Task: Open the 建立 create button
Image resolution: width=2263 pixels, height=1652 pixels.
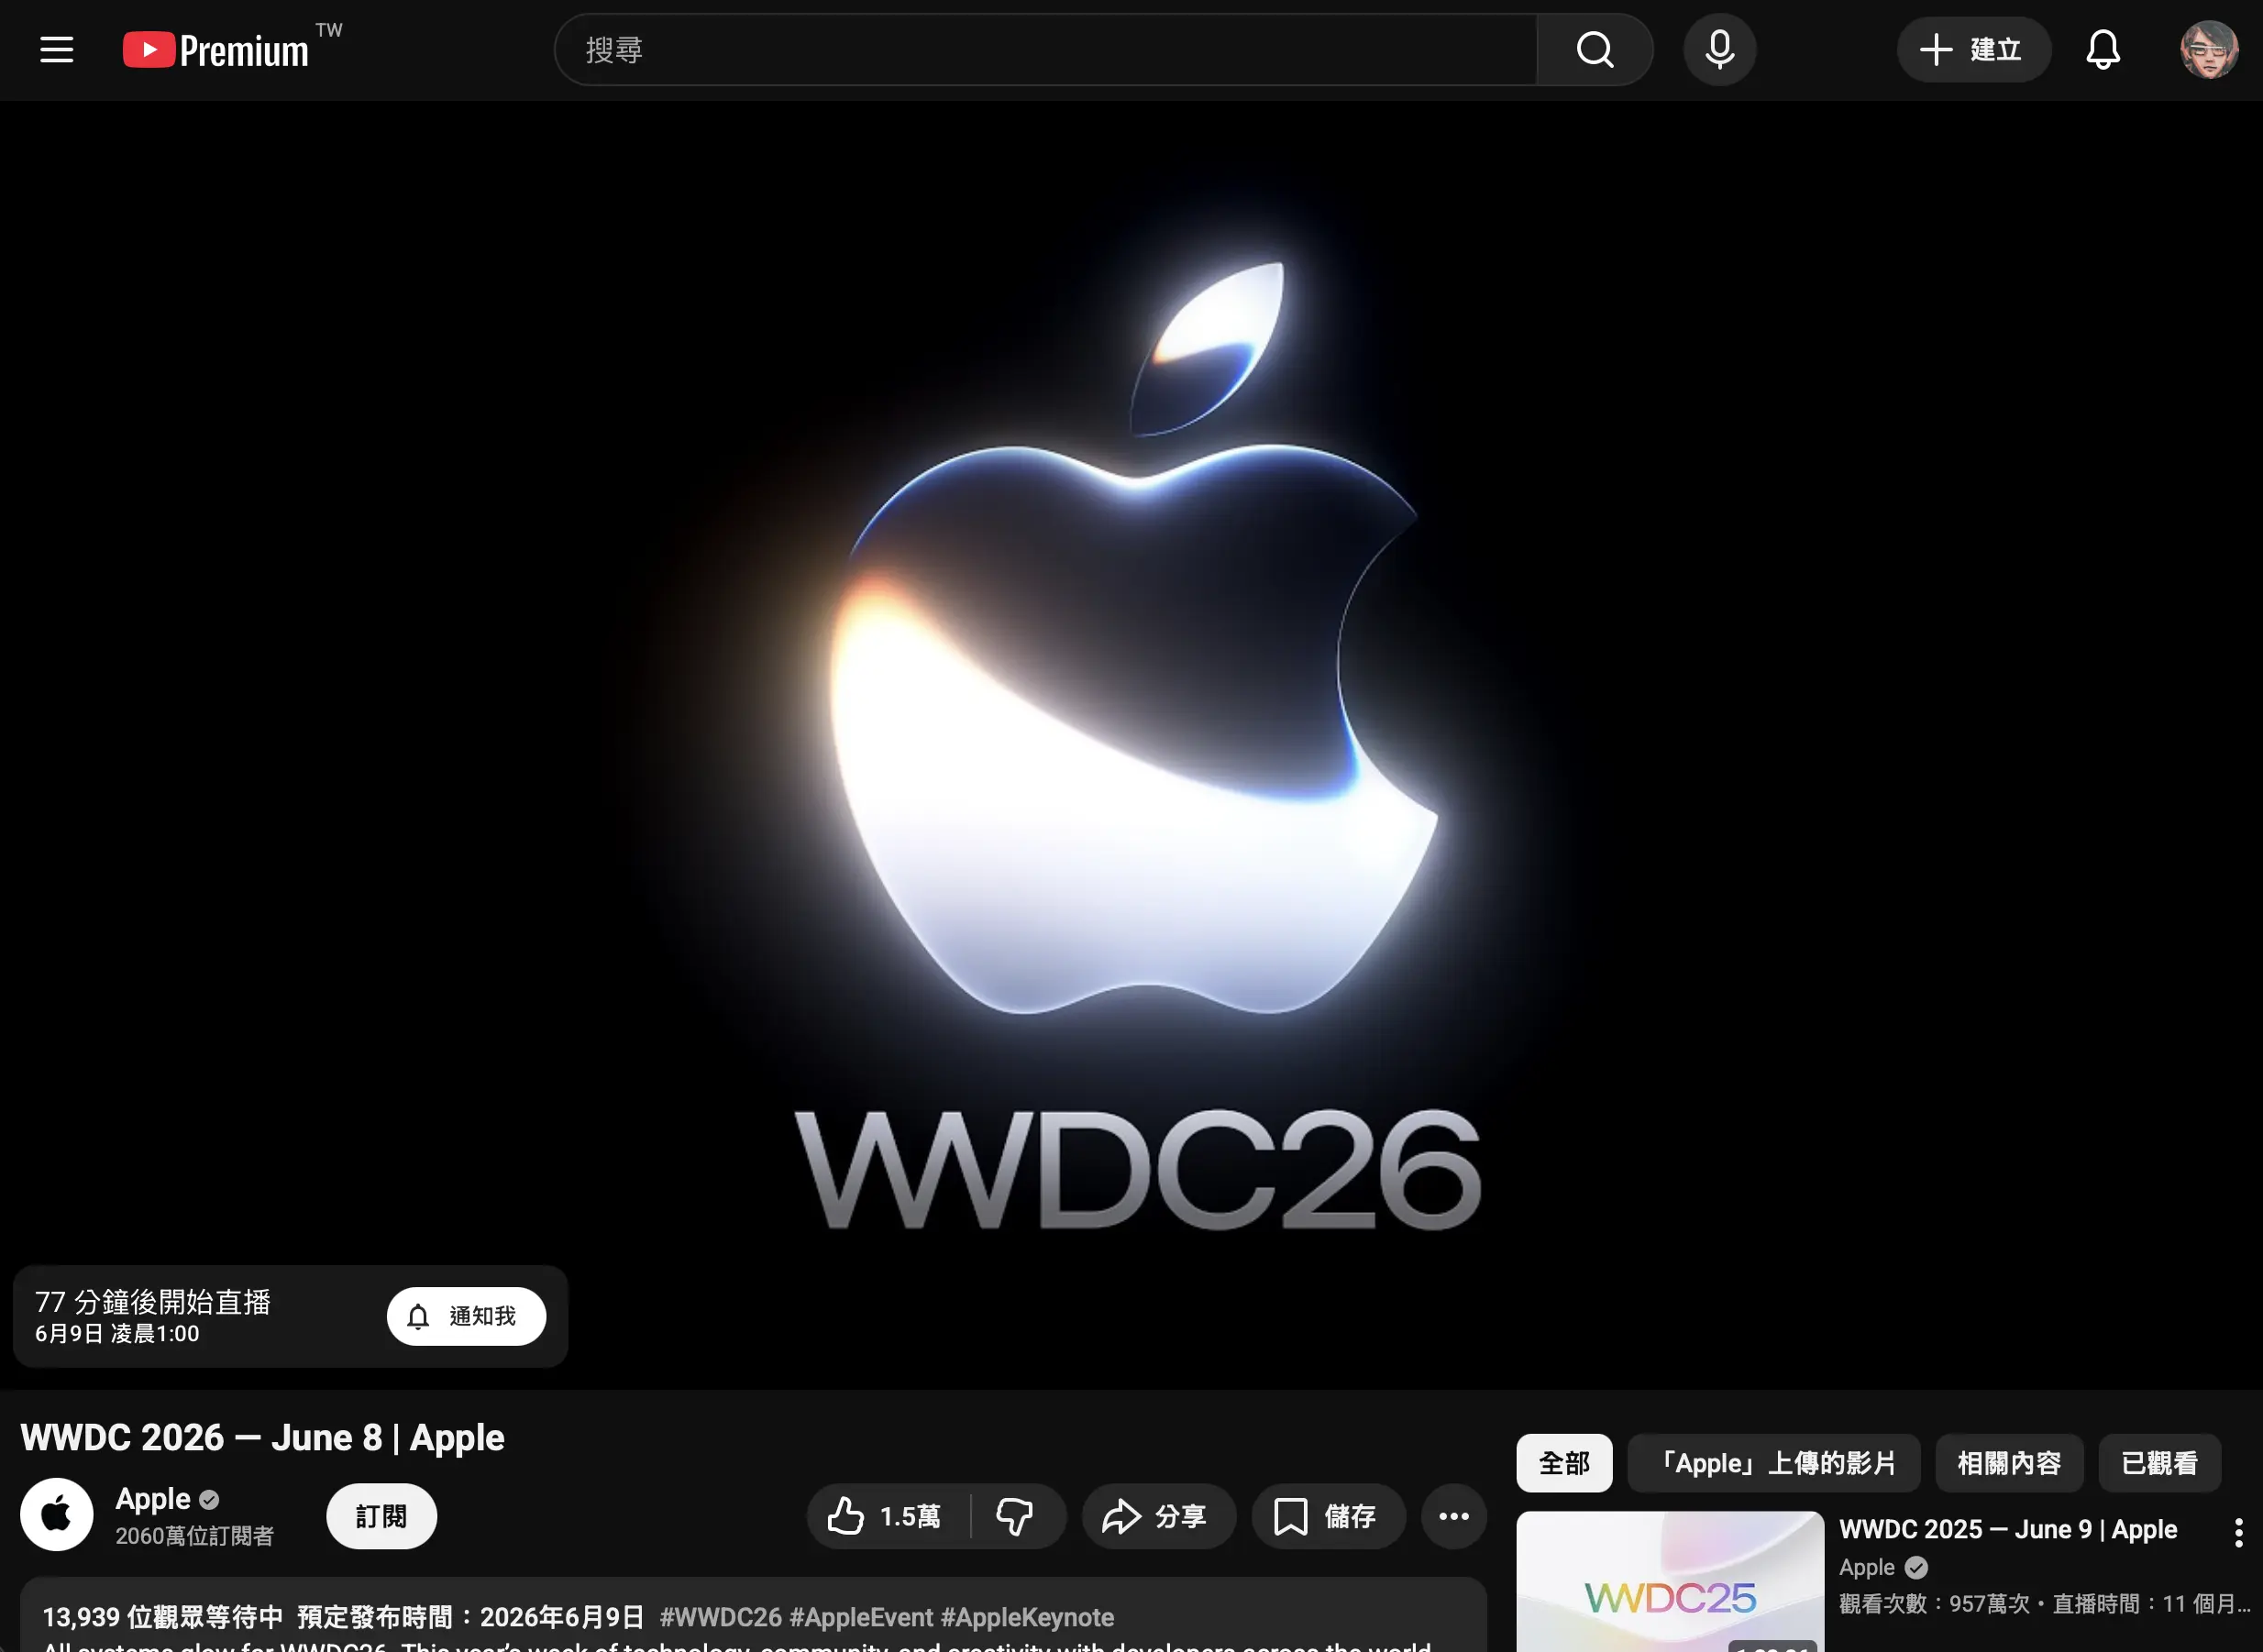Action: pyautogui.click(x=1973, y=49)
